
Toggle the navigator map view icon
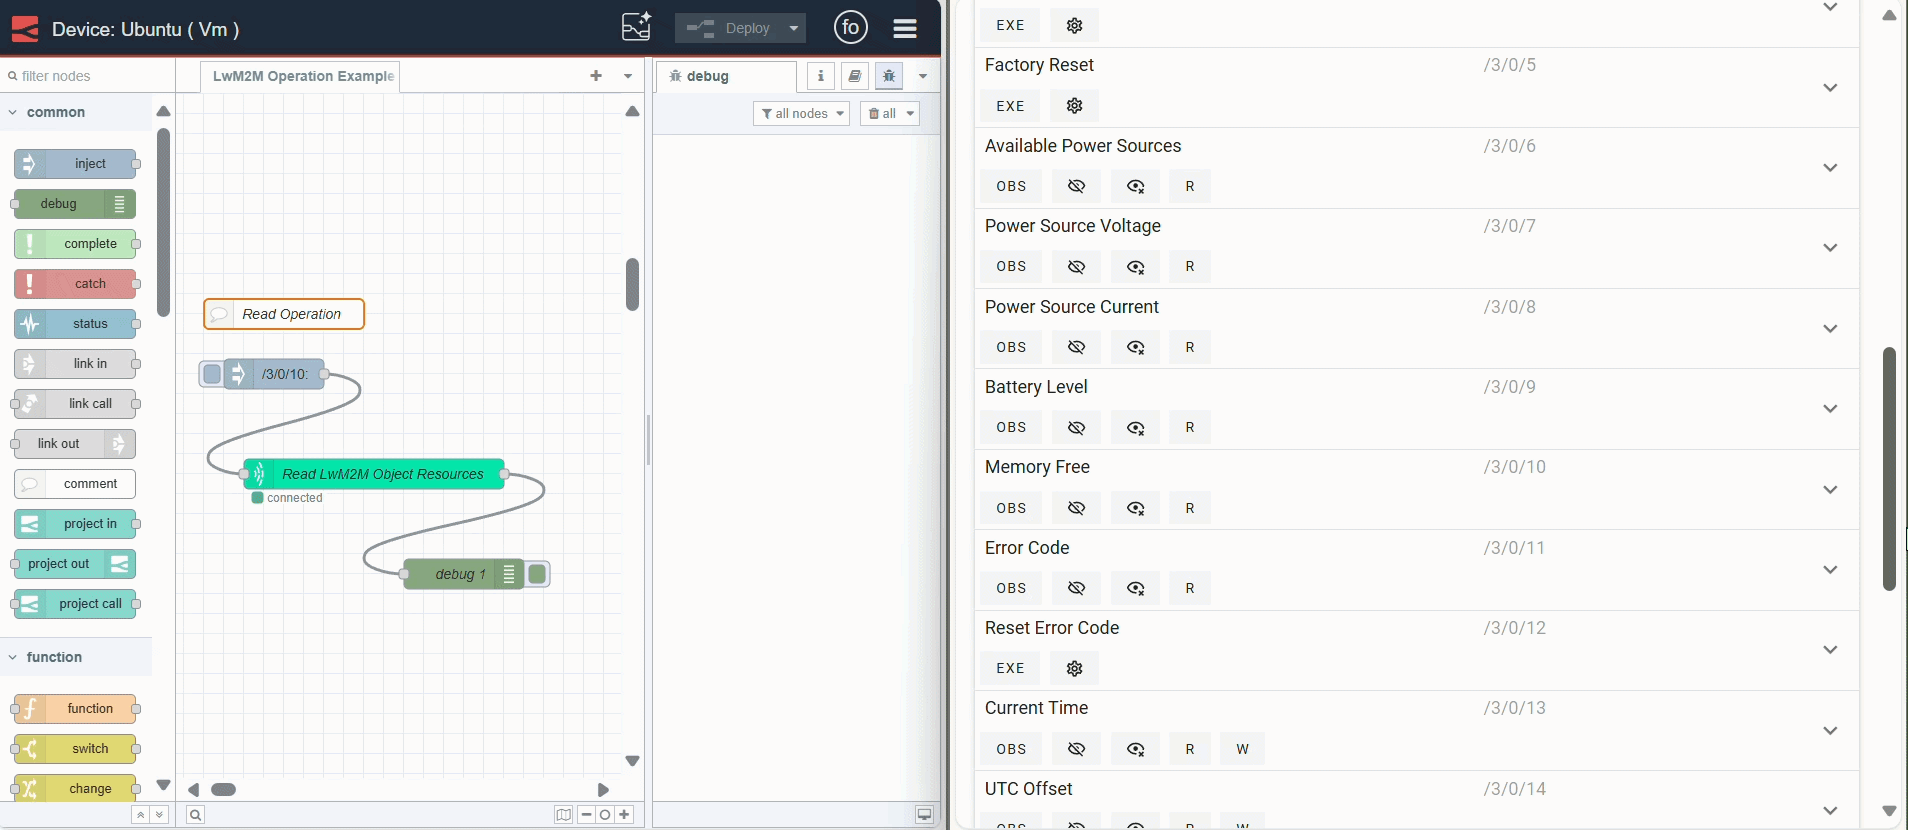pyautogui.click(x=564, y=815)
